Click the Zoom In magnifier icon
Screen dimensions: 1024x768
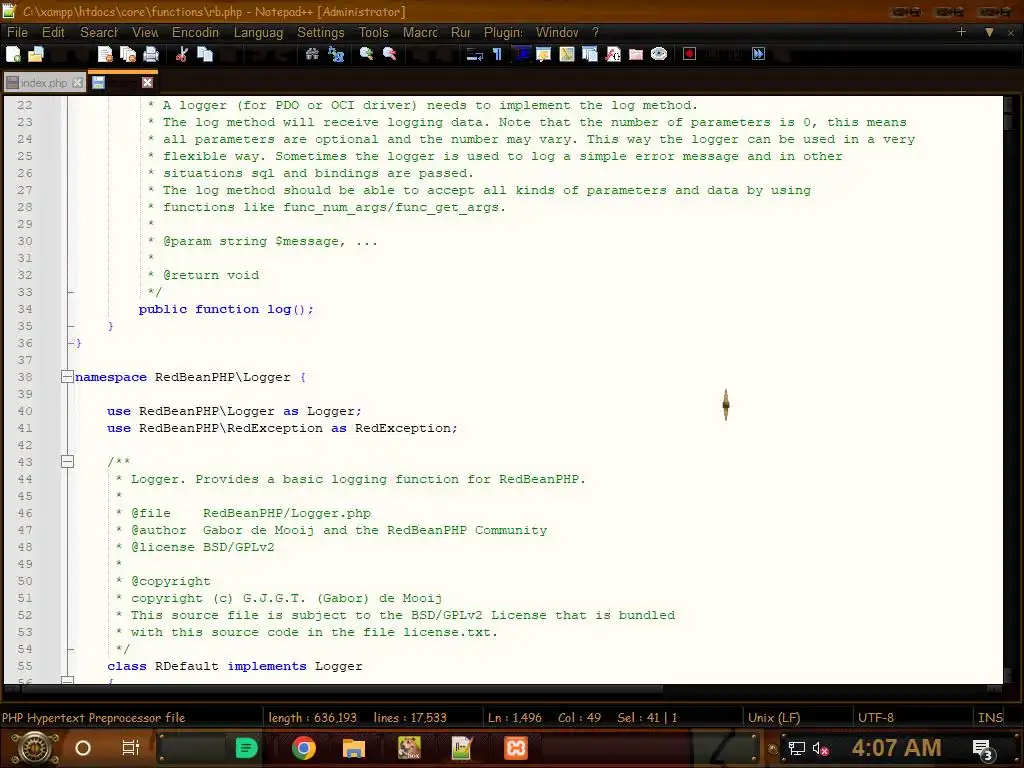point(366,54)
